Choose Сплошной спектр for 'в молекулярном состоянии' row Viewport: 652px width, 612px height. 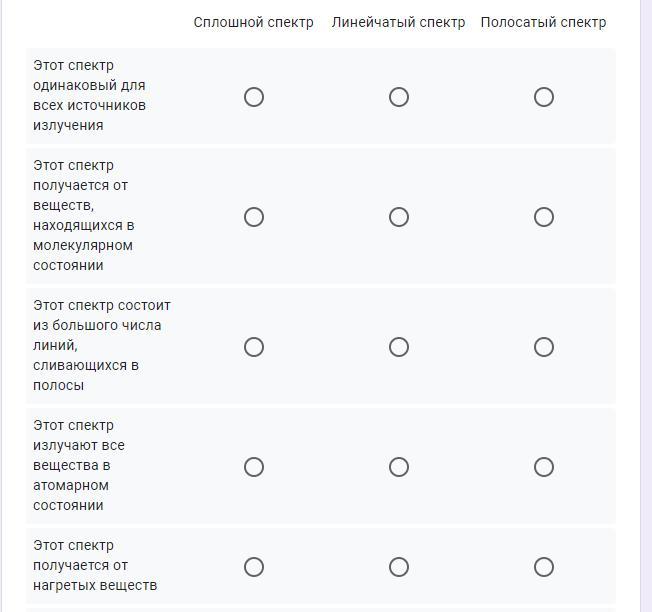(x=254, y=217)
